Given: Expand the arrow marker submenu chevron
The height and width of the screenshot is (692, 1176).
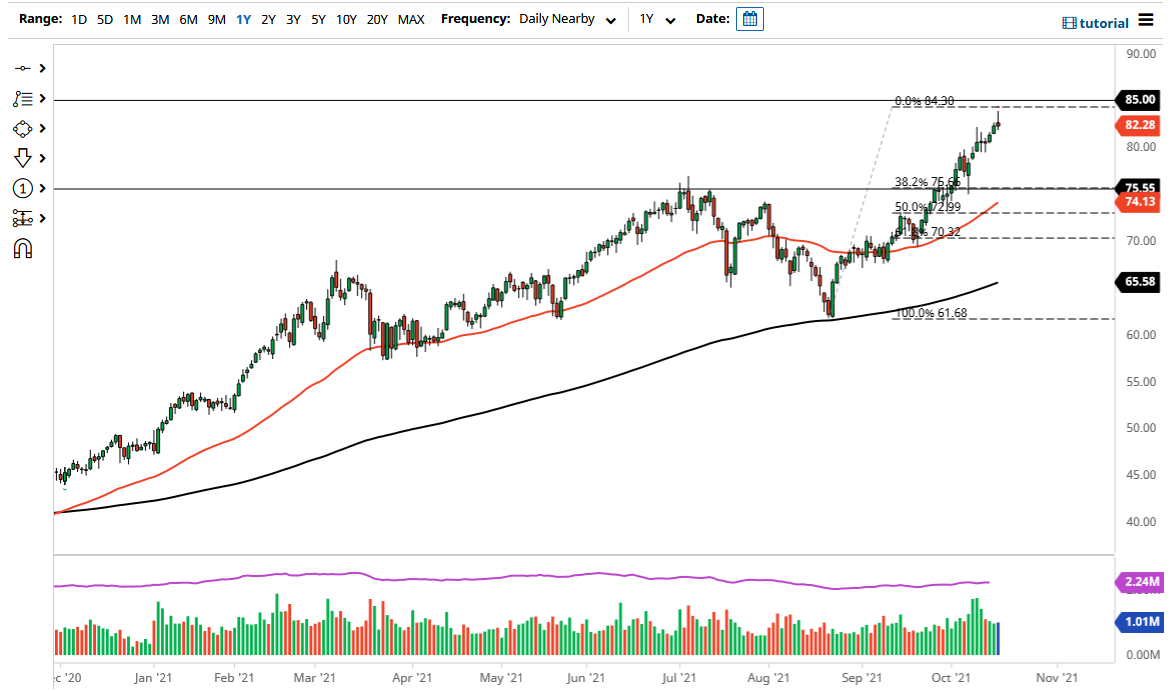Looking at the screenshot, I should [43, 158].
